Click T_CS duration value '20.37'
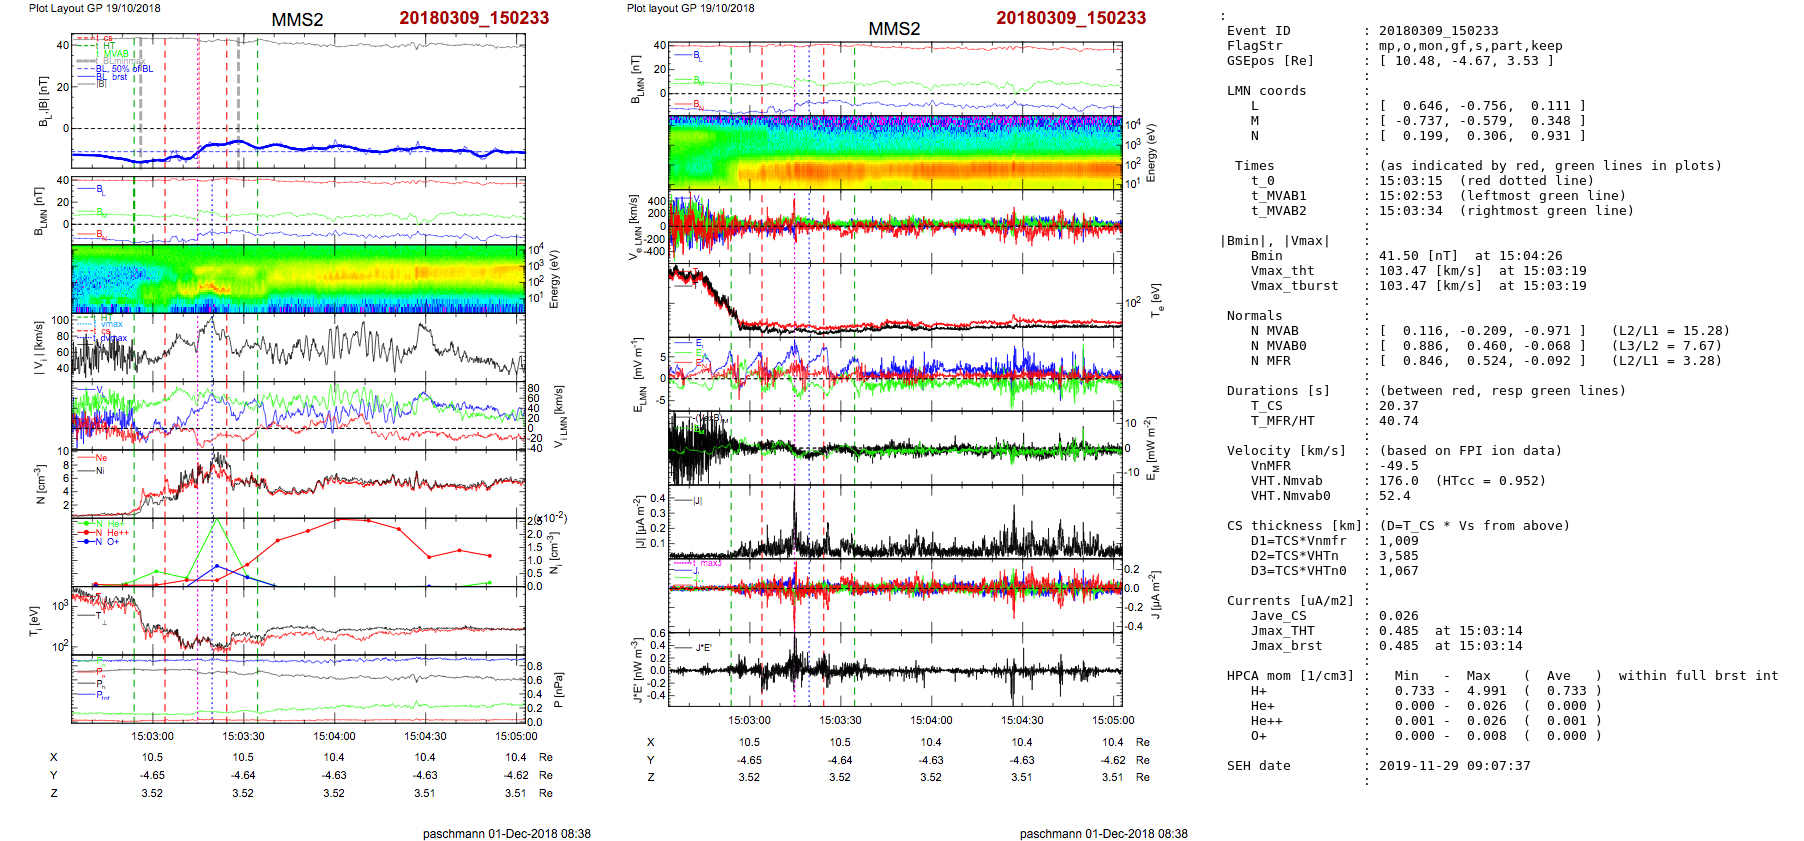The width and height of the screenshot is (1804, 841). click(x=1398, y=406)
